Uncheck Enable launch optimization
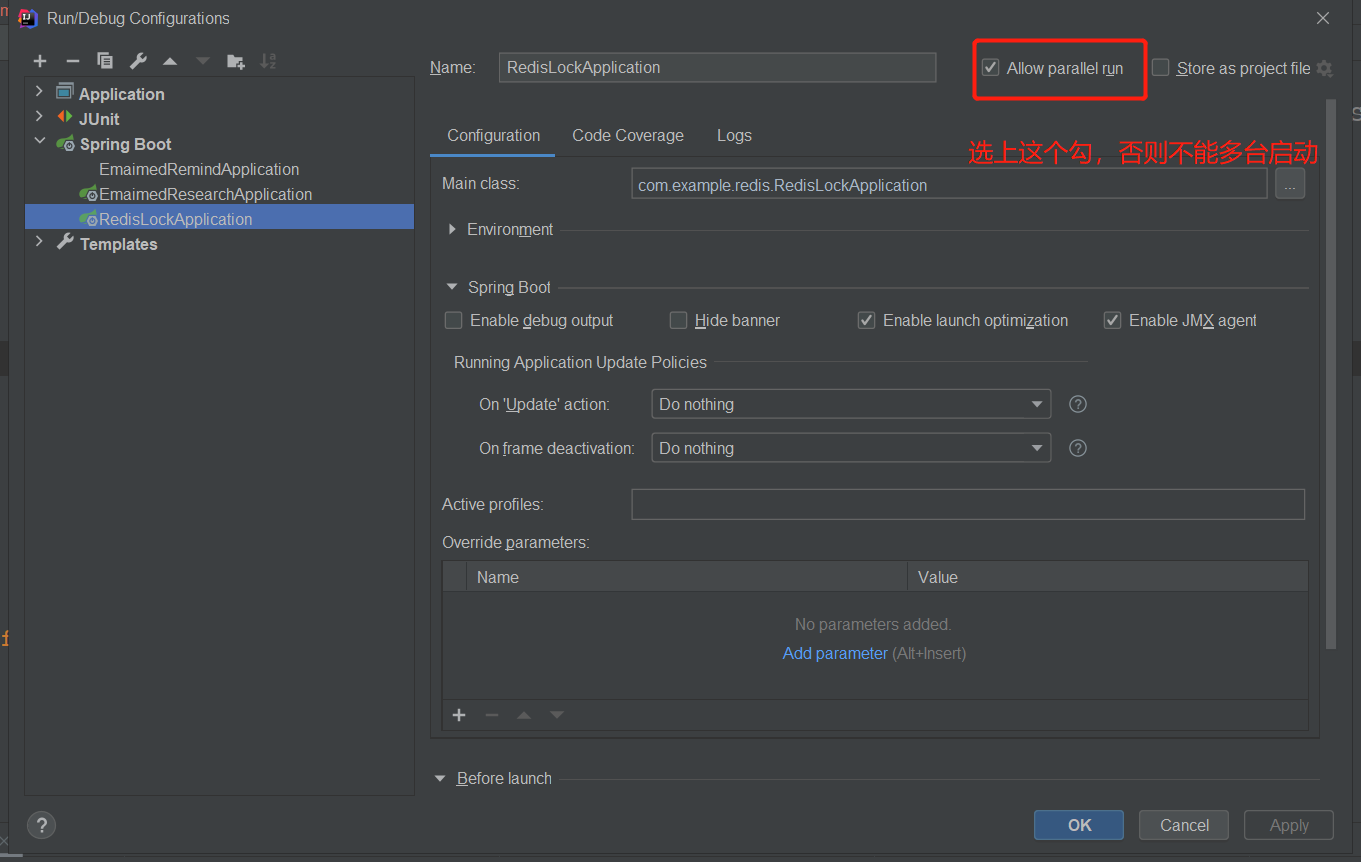 coord(866,320)
